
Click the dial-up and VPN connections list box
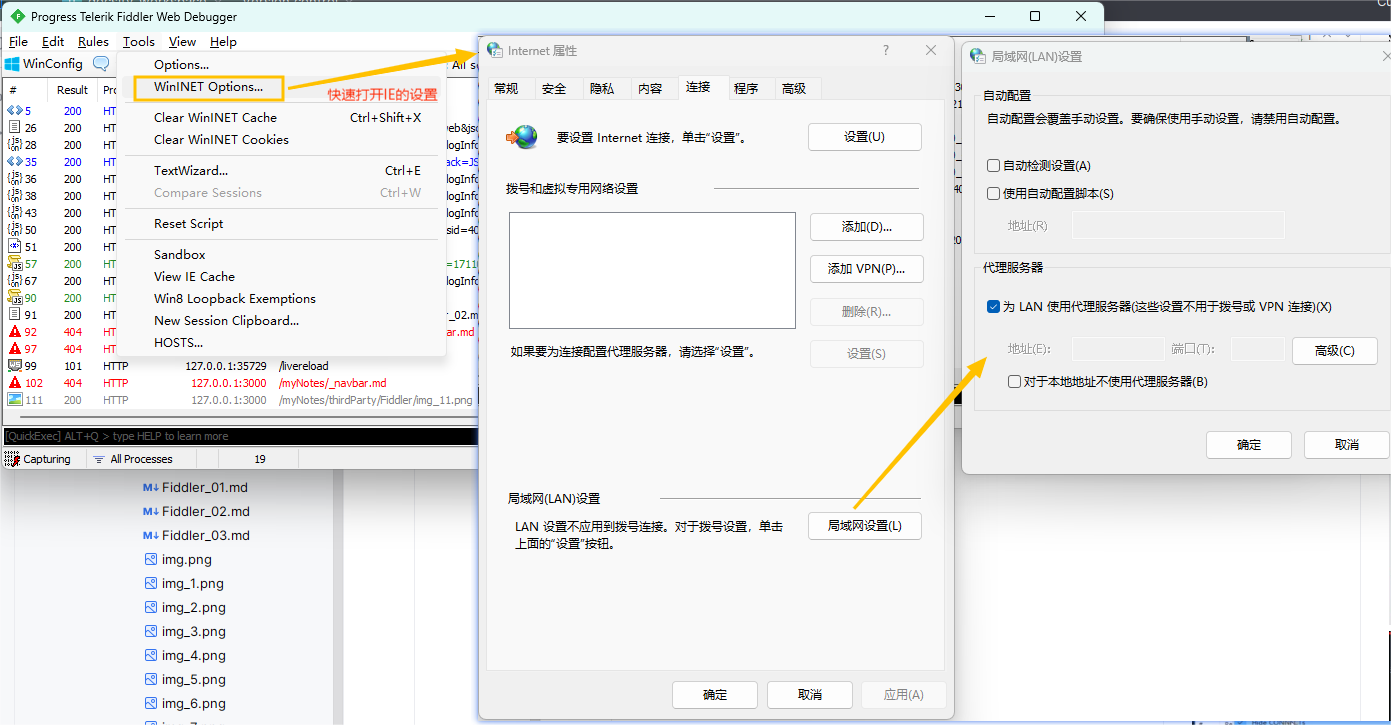[652, 270]
